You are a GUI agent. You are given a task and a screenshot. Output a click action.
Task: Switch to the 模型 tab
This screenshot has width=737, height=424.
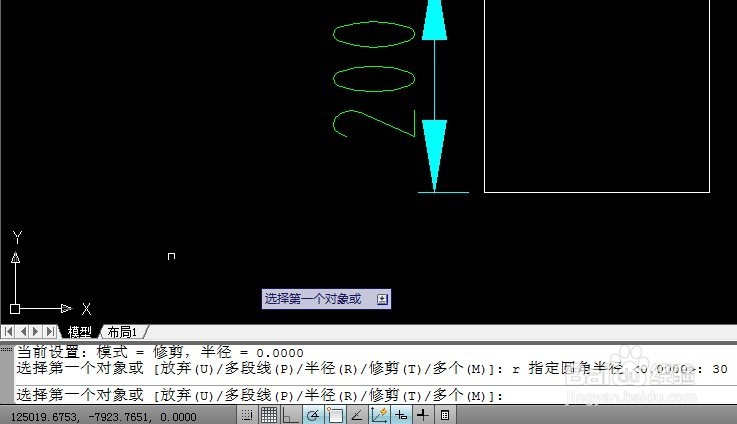pos(79,332)
